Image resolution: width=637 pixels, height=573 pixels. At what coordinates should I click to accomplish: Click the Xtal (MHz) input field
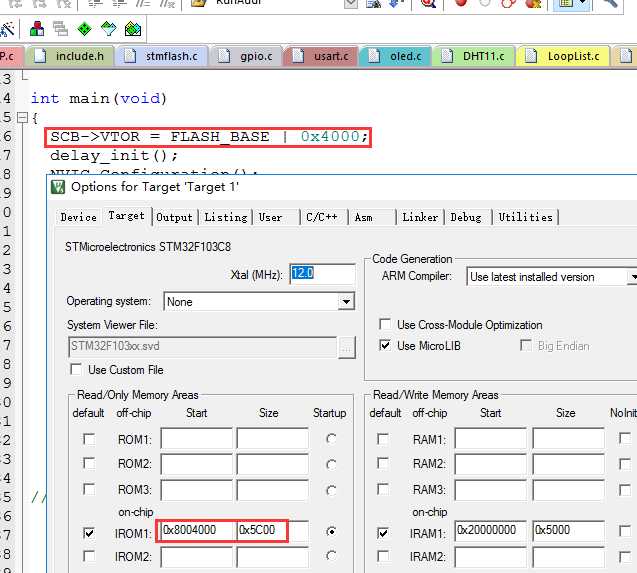(x=323, y=274)
